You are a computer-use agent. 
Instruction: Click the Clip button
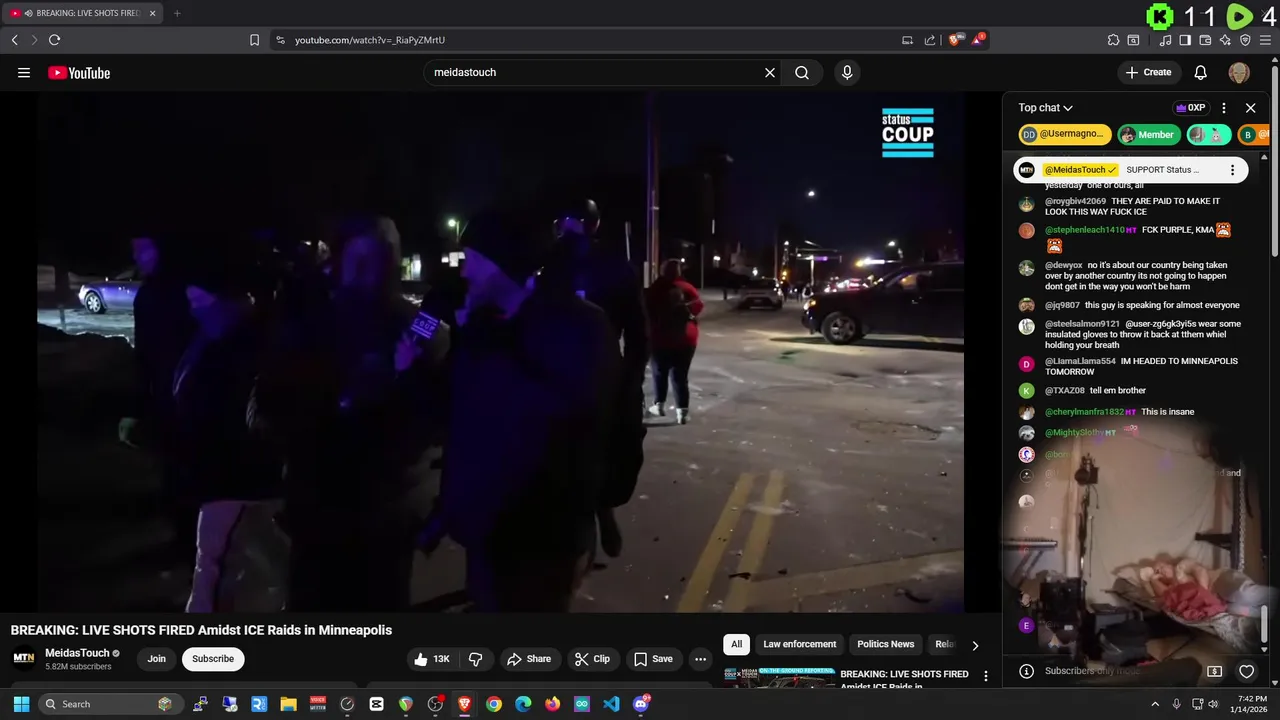coord(592,659)
